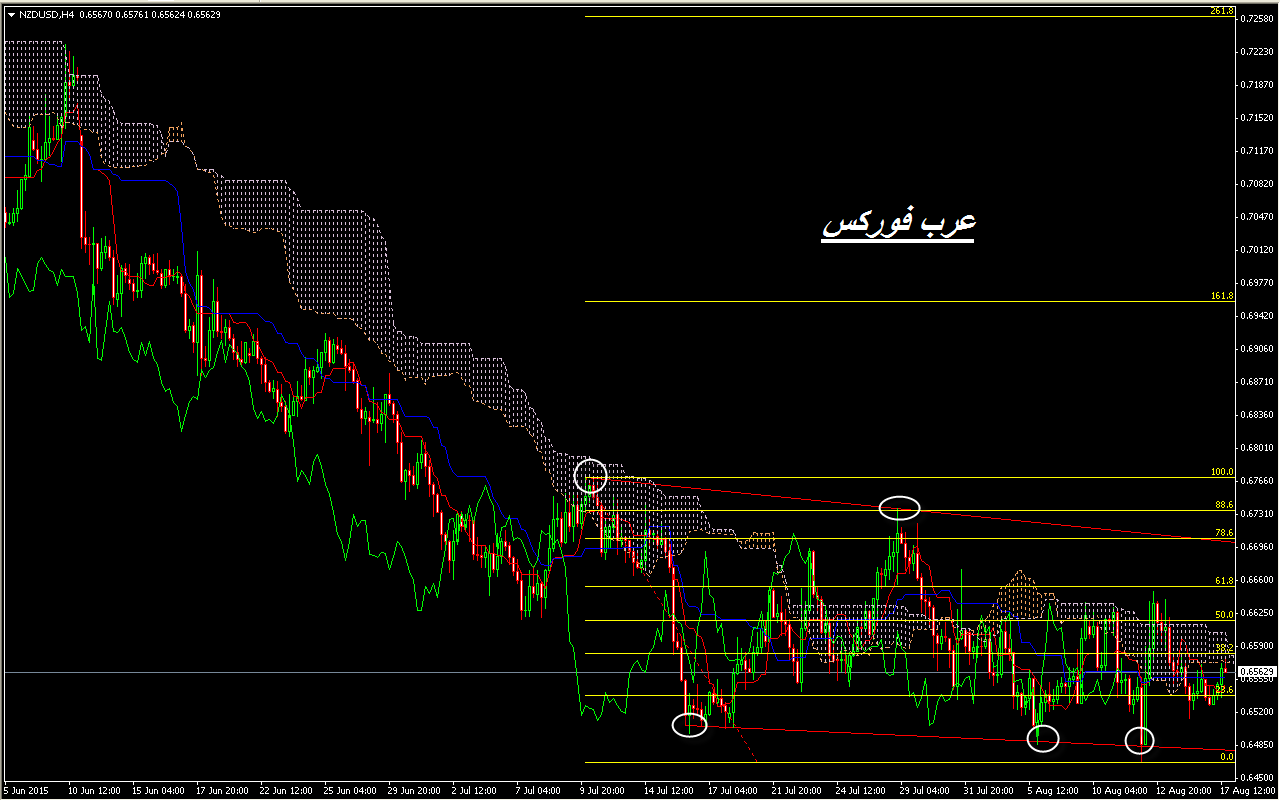Click time axis label 15 Jun 04:00
The height and width of the screenshot is (801, 1280).
[x=158, y=791]
